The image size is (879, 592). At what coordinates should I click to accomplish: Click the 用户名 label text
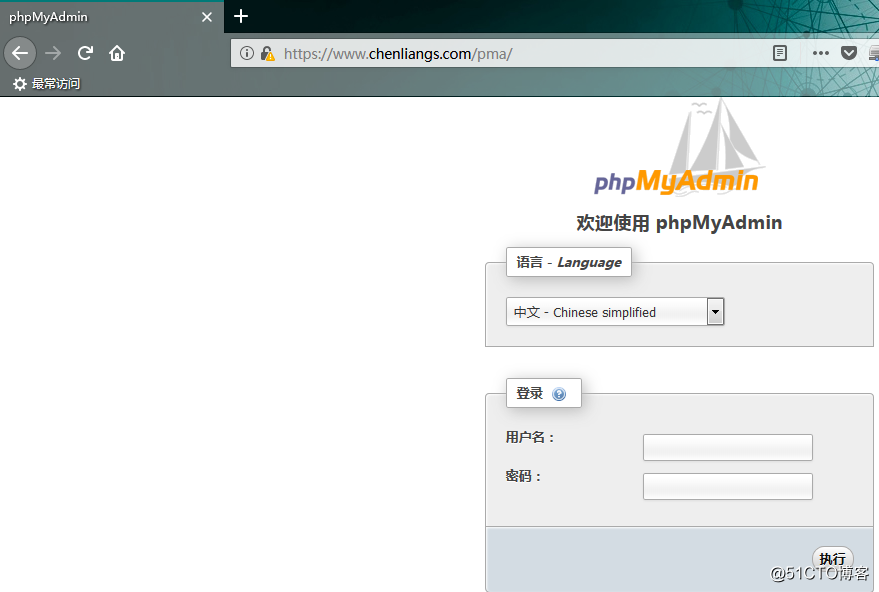(530, 437)
